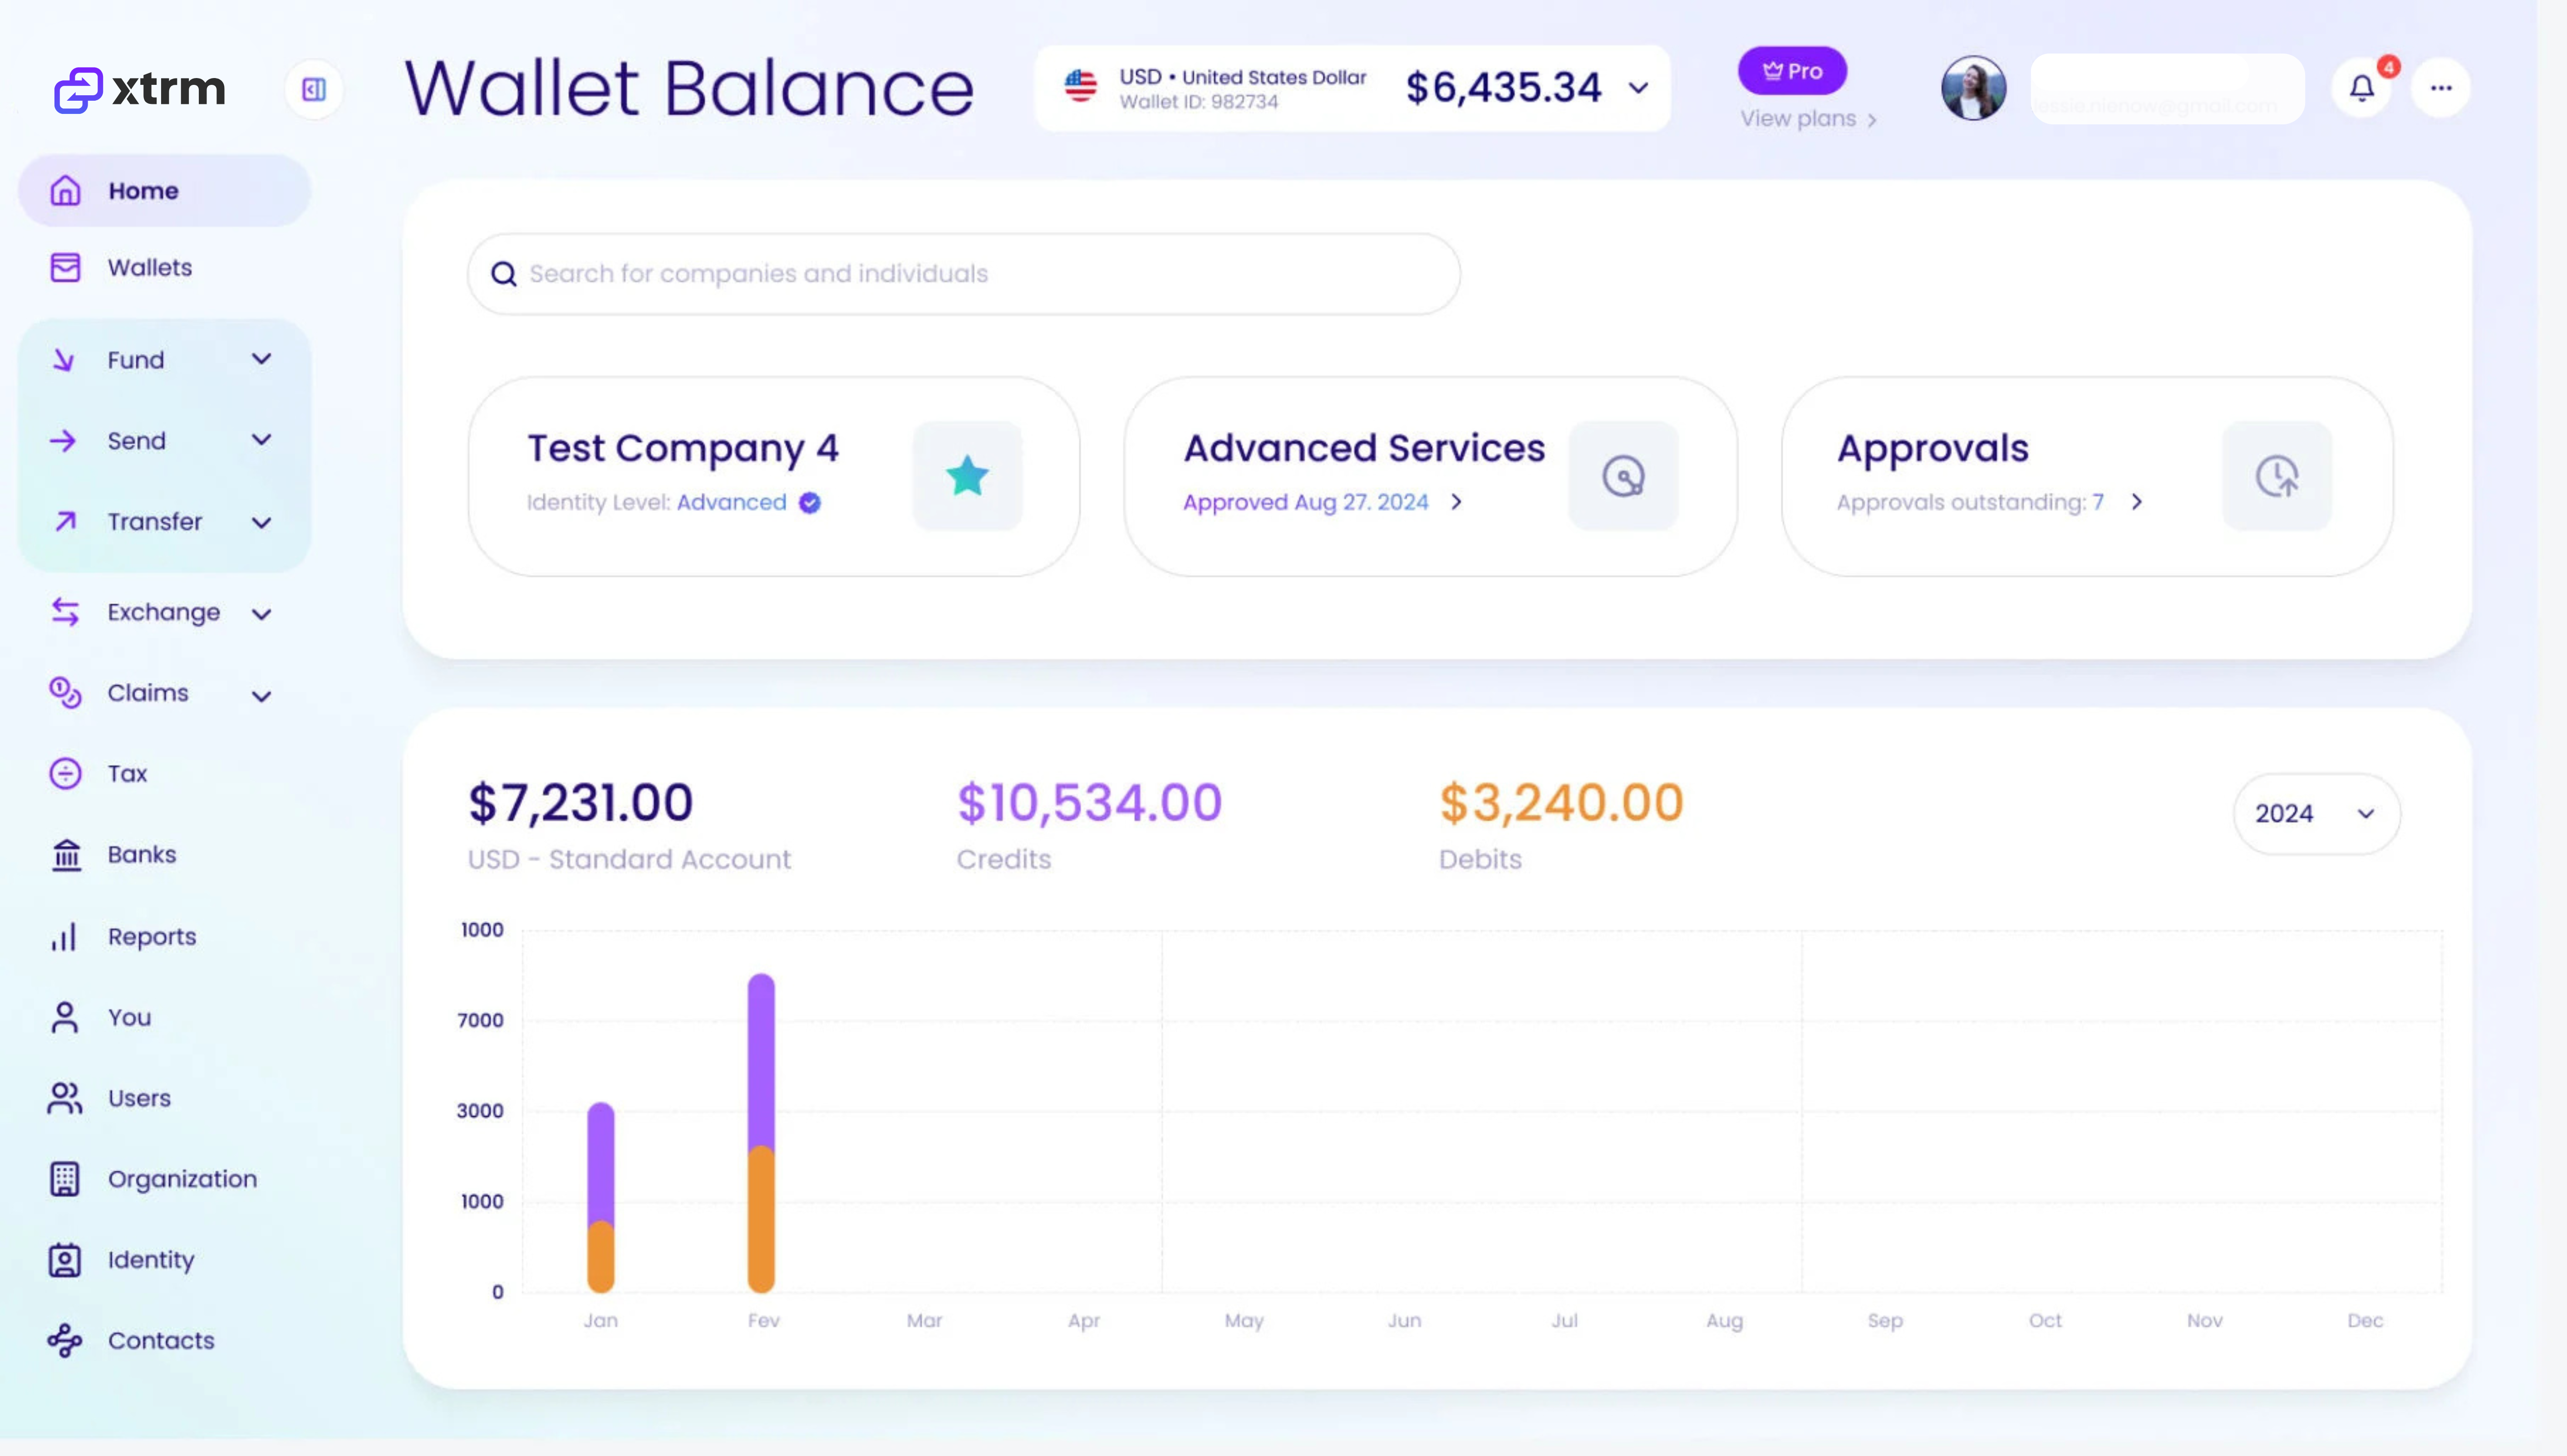2567x1456 pixels.
Task: Open the View plans link
Action: coord(1807,119)
